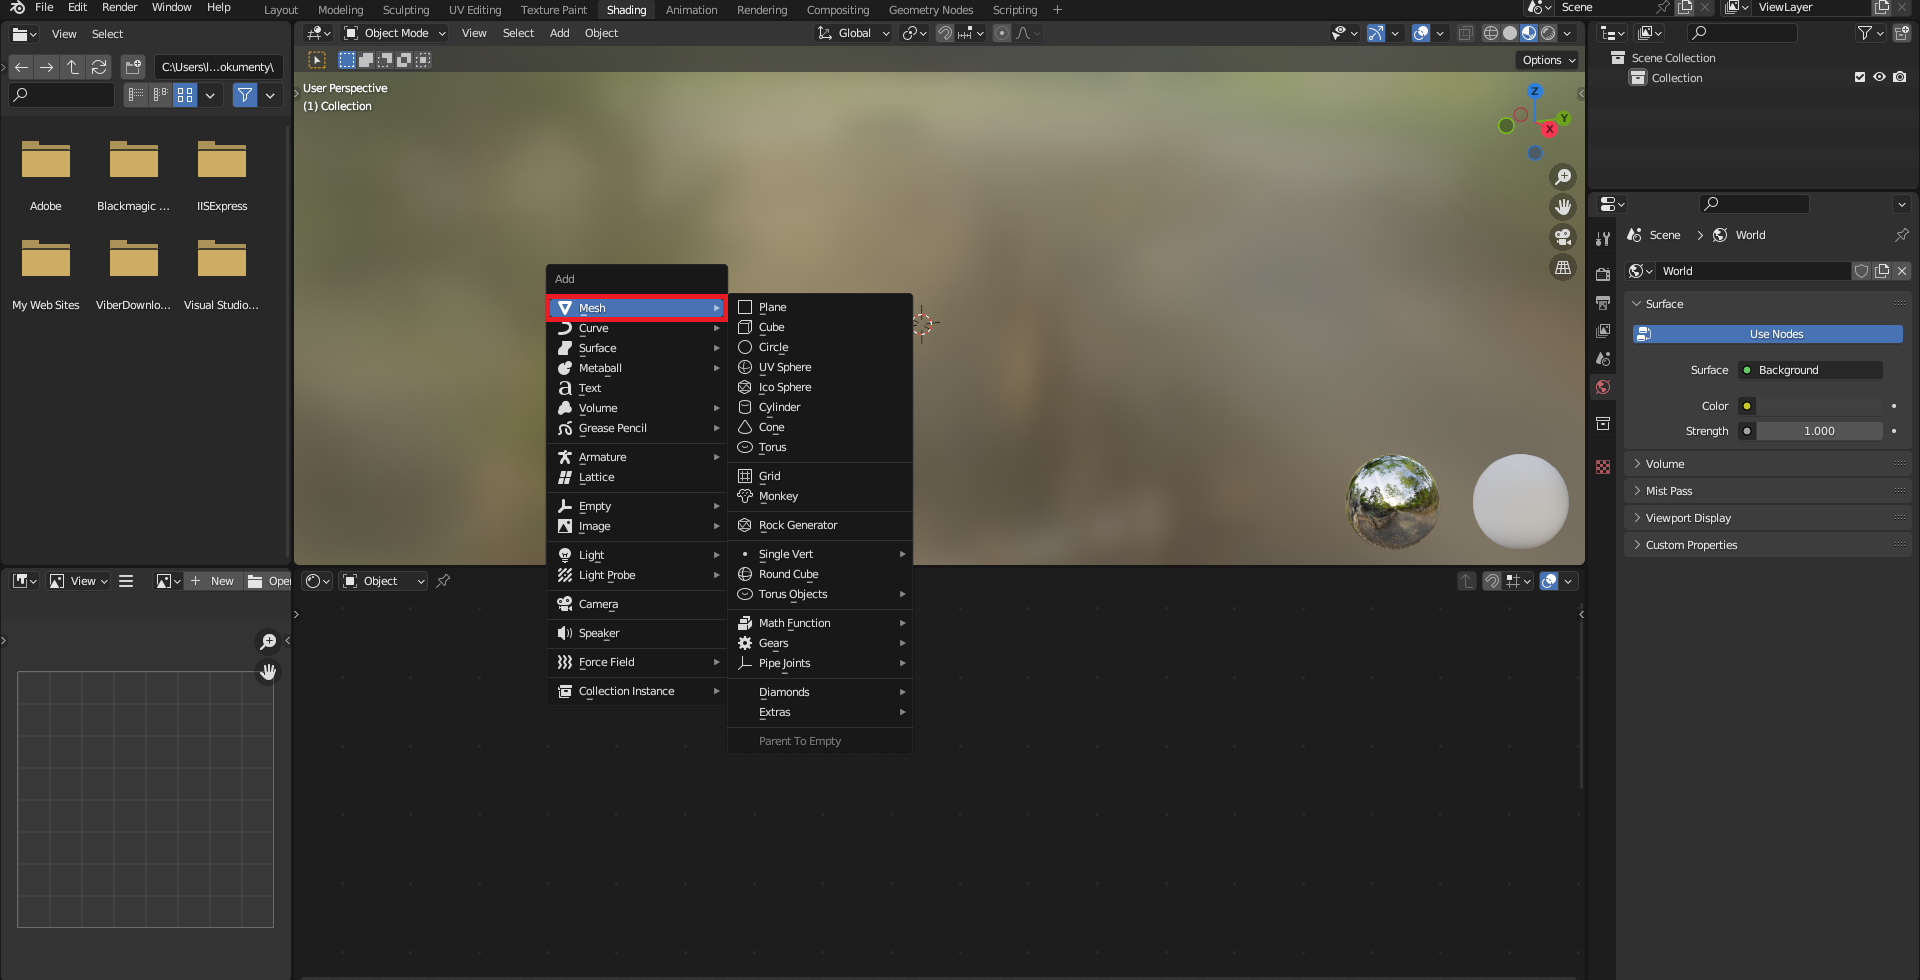
Task: Click the file browser refresh icon
Action: [x=99, y=67]
